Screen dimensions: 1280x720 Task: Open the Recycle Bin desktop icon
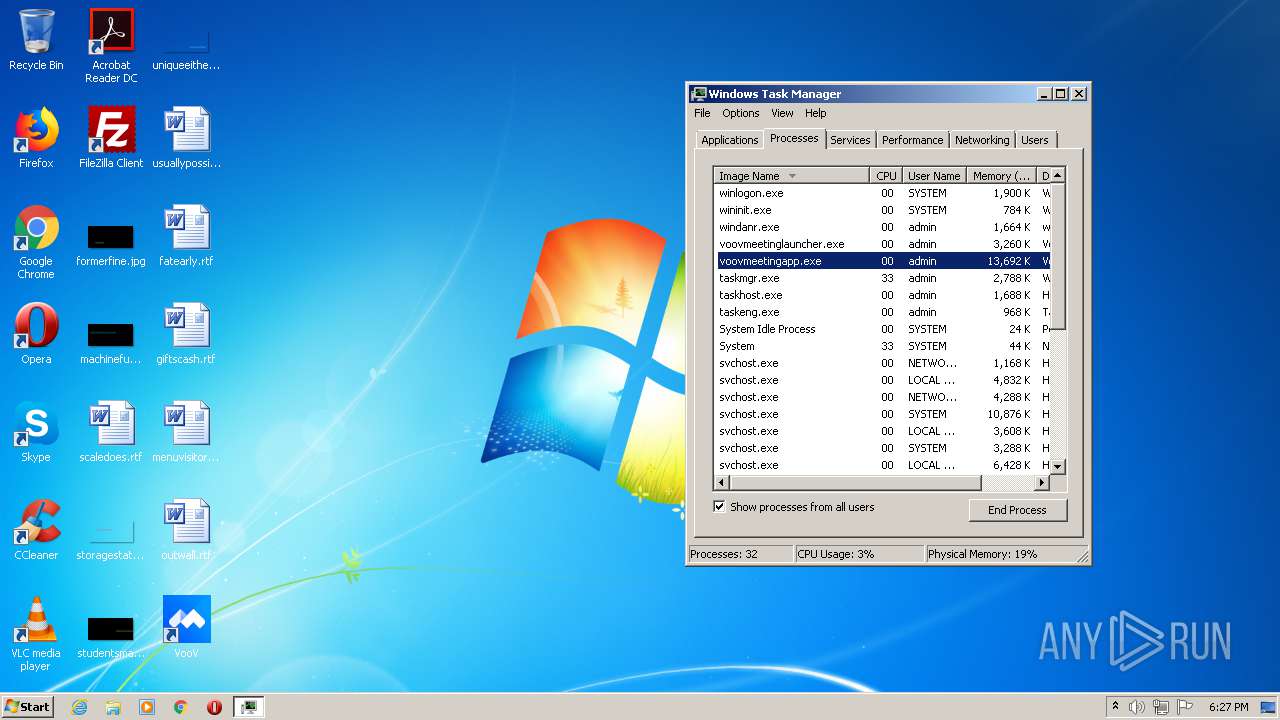point(36,40)
